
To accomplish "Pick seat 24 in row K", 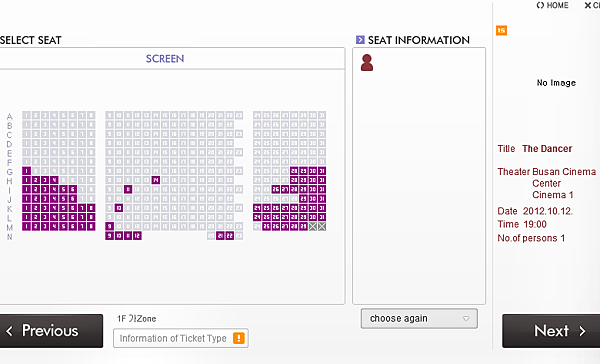I will tap(257, 208).
